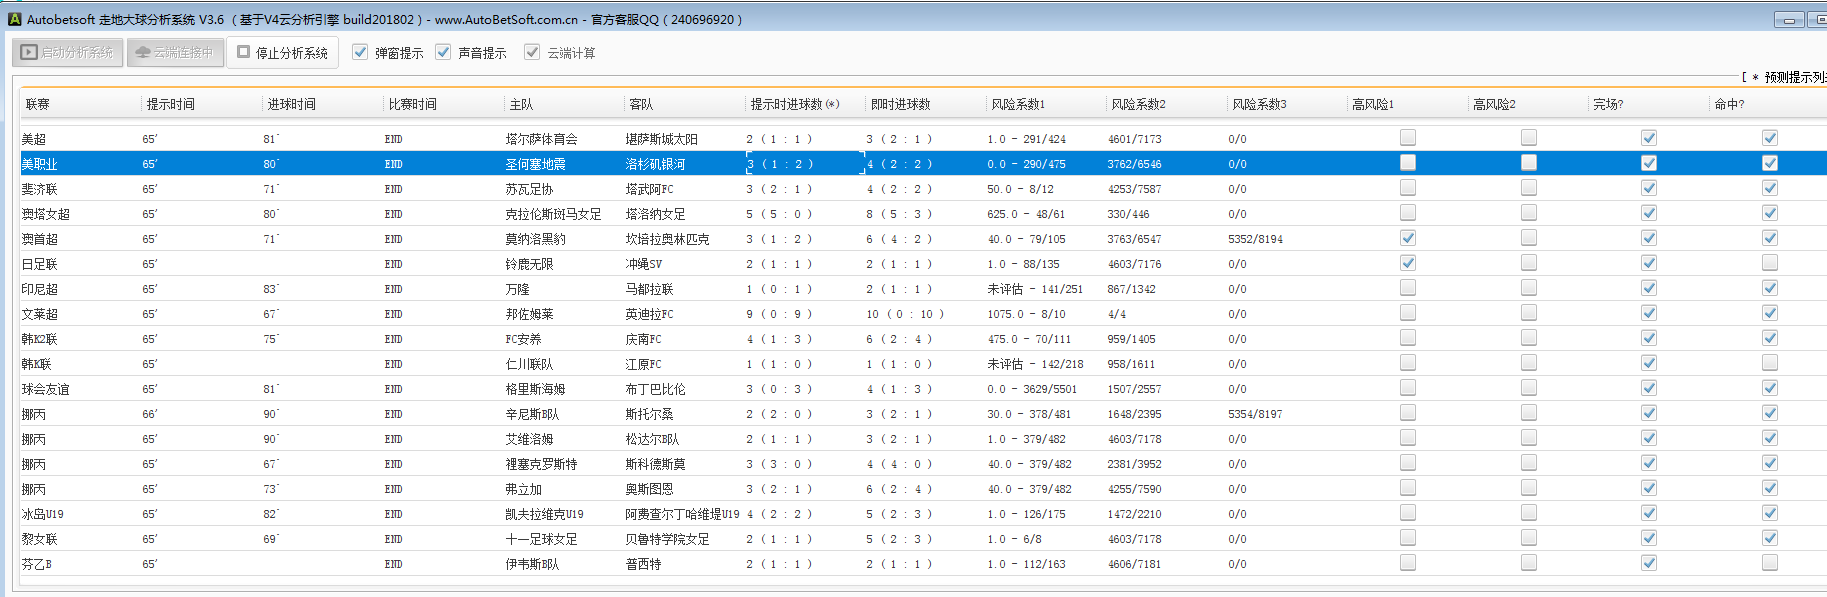The height and width of the screenshot is (597, 1827).
Task: Disable the 声音提示 checkbox
Action: pos(444,52)
